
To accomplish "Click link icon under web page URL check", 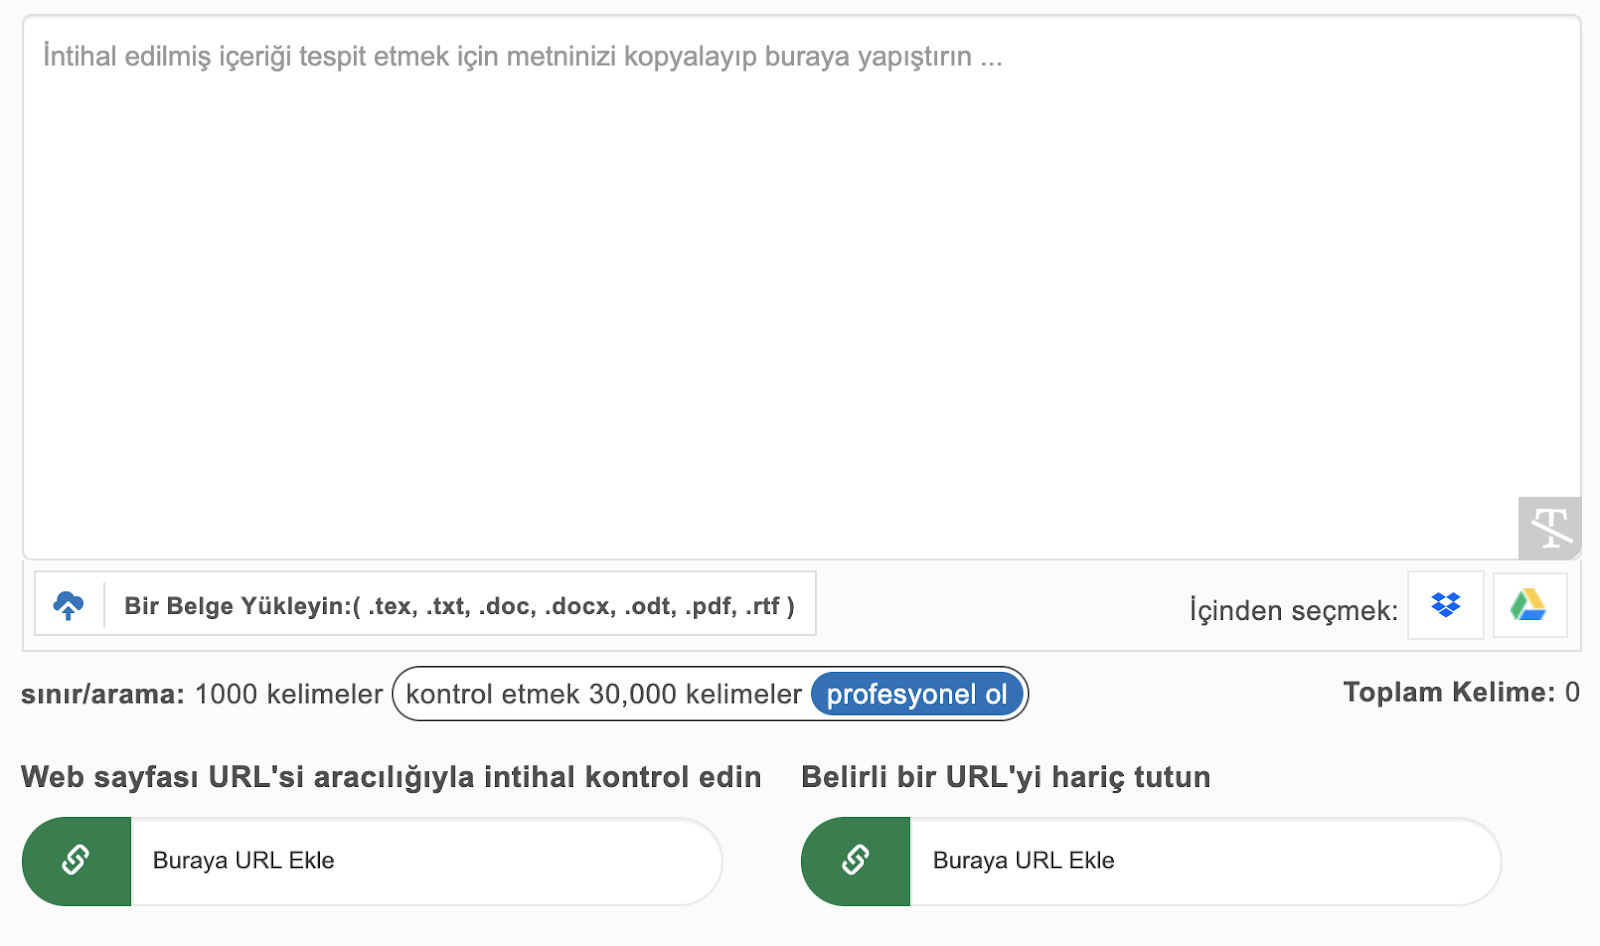I will 76,861.
